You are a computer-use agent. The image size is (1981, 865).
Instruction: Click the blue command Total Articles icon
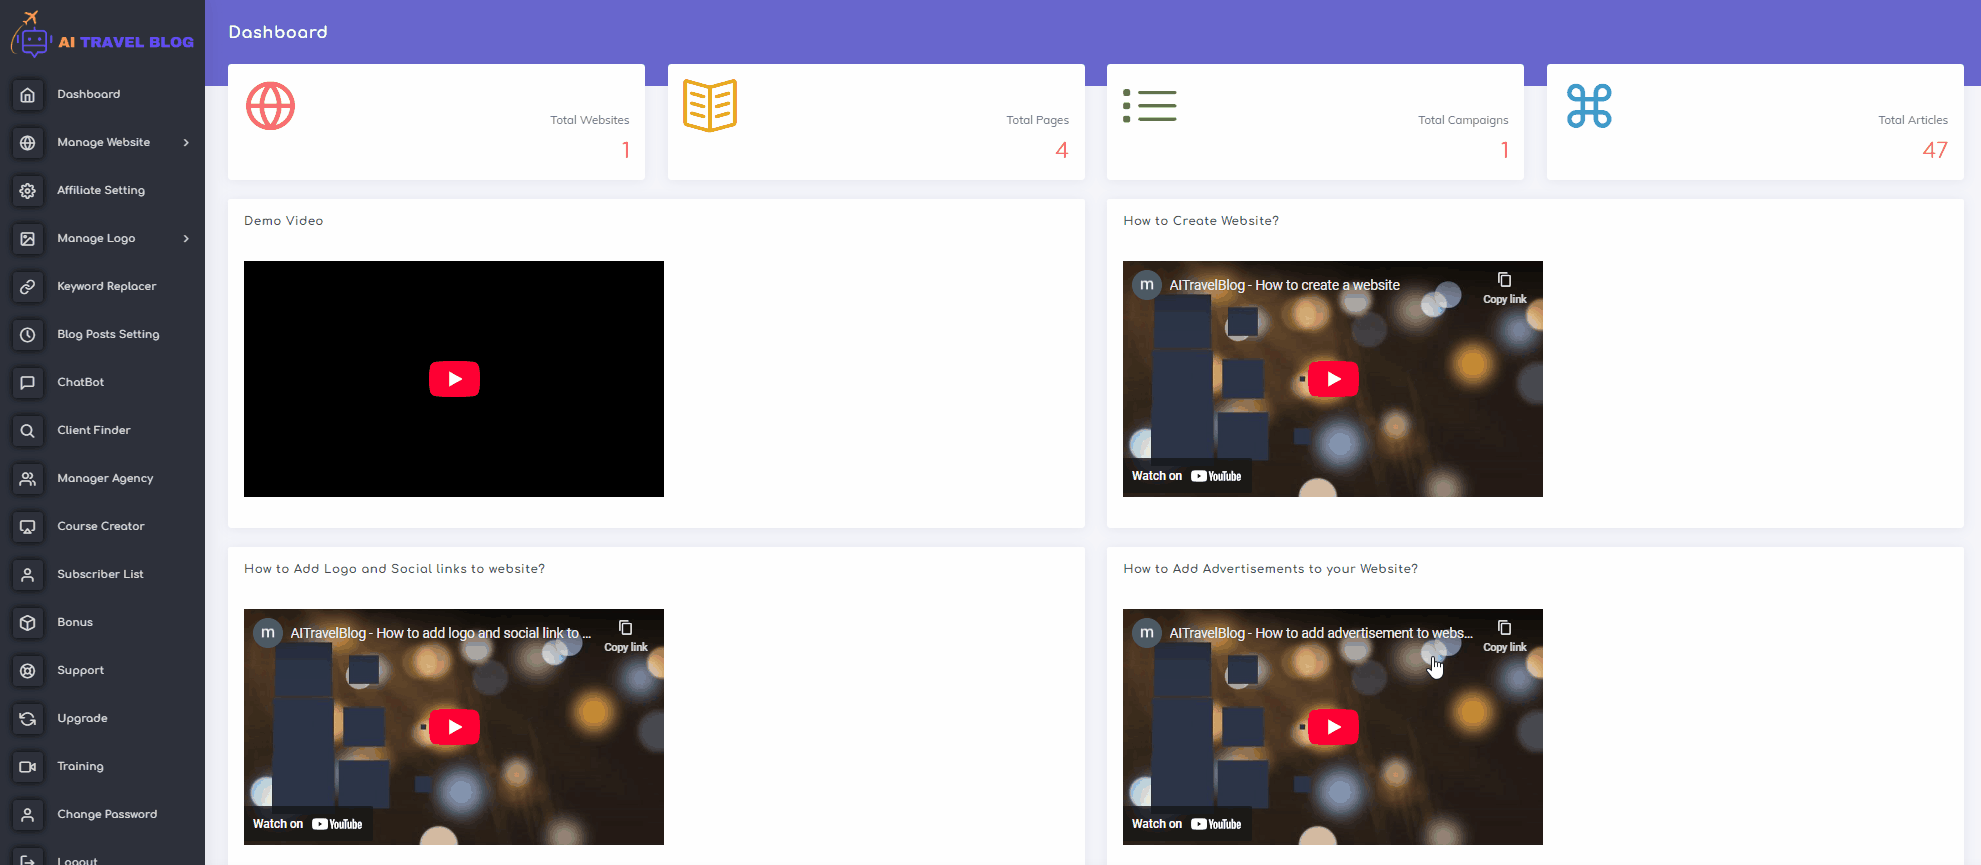click(1589, 106)
